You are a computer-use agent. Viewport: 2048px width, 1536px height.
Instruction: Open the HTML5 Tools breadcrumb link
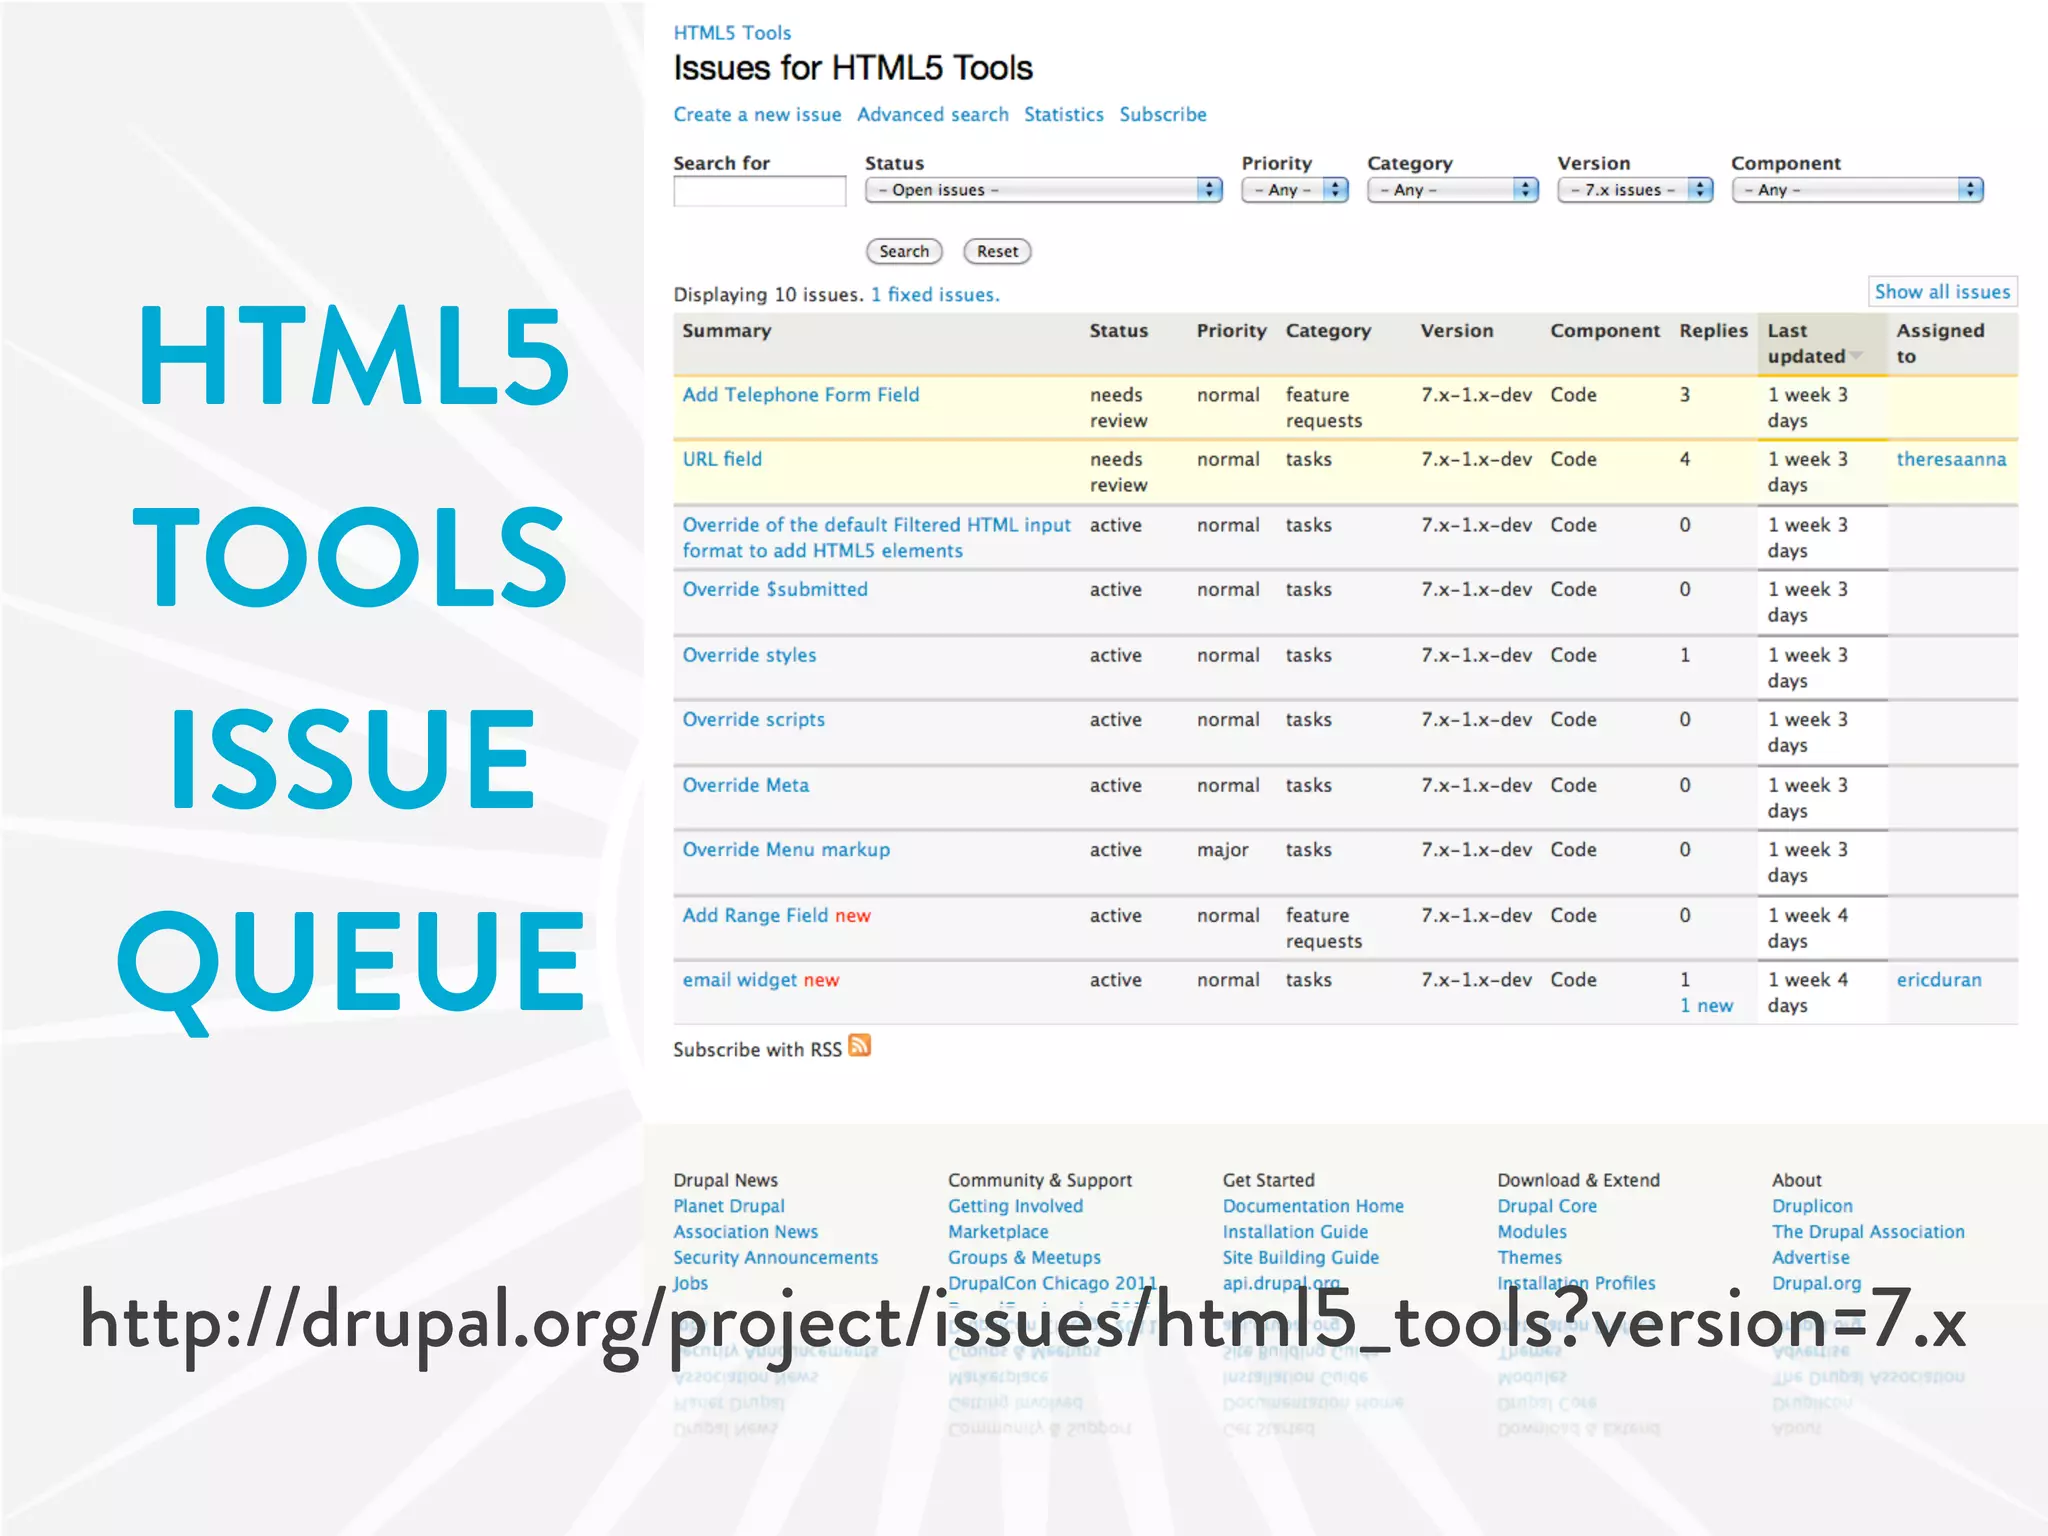tap(732, 33)
